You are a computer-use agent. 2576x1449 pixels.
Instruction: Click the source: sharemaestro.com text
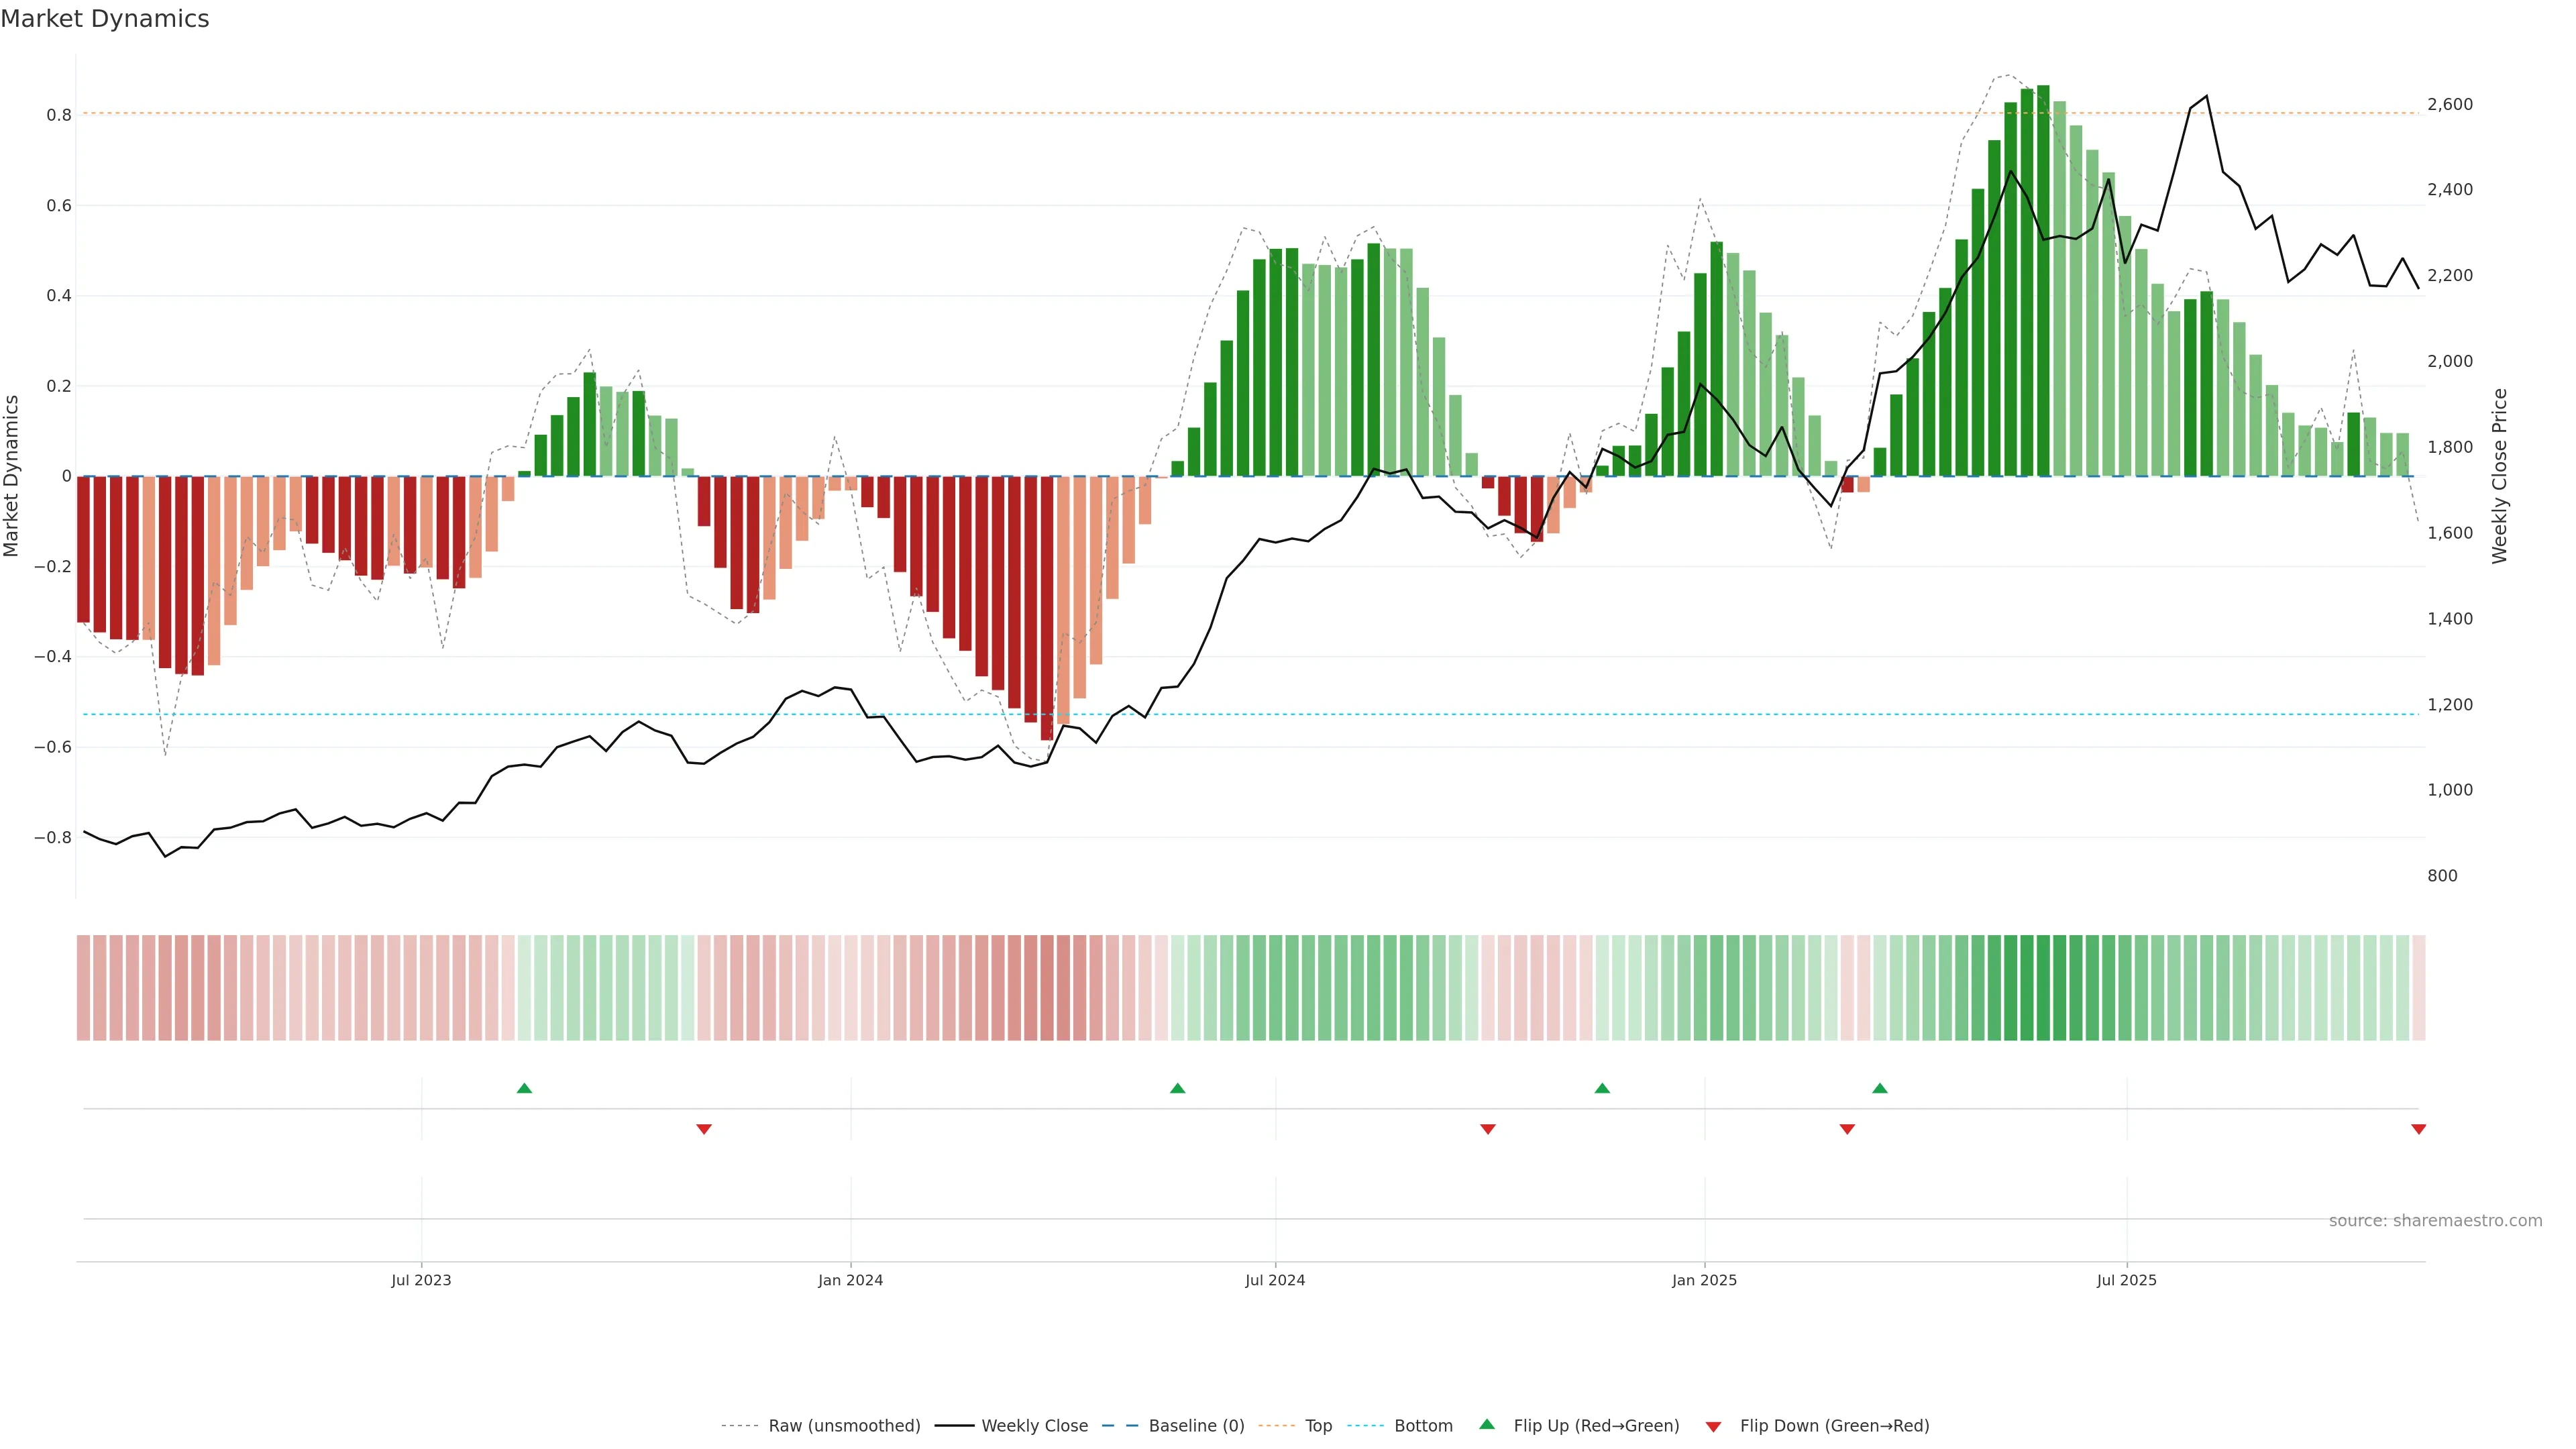[x=2435, y=1221]
